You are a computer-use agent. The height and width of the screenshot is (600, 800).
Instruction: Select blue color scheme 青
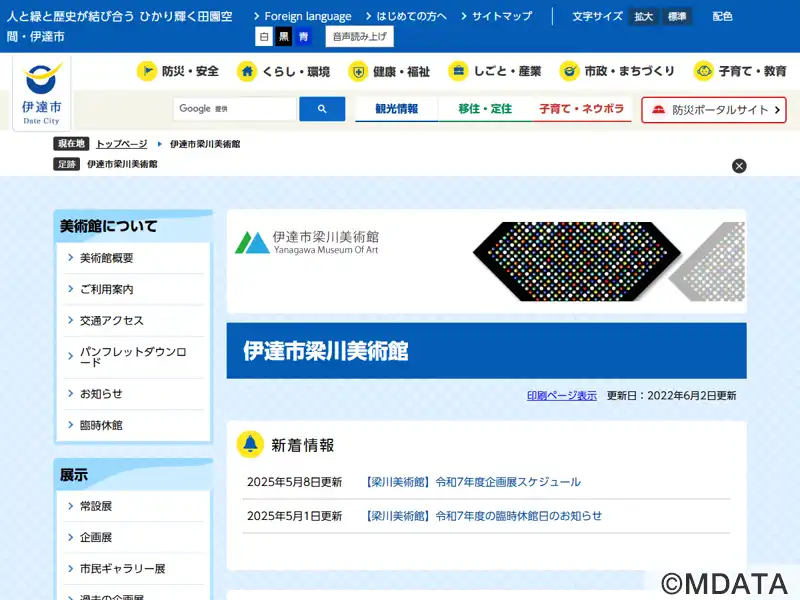[x=304, y=37]
